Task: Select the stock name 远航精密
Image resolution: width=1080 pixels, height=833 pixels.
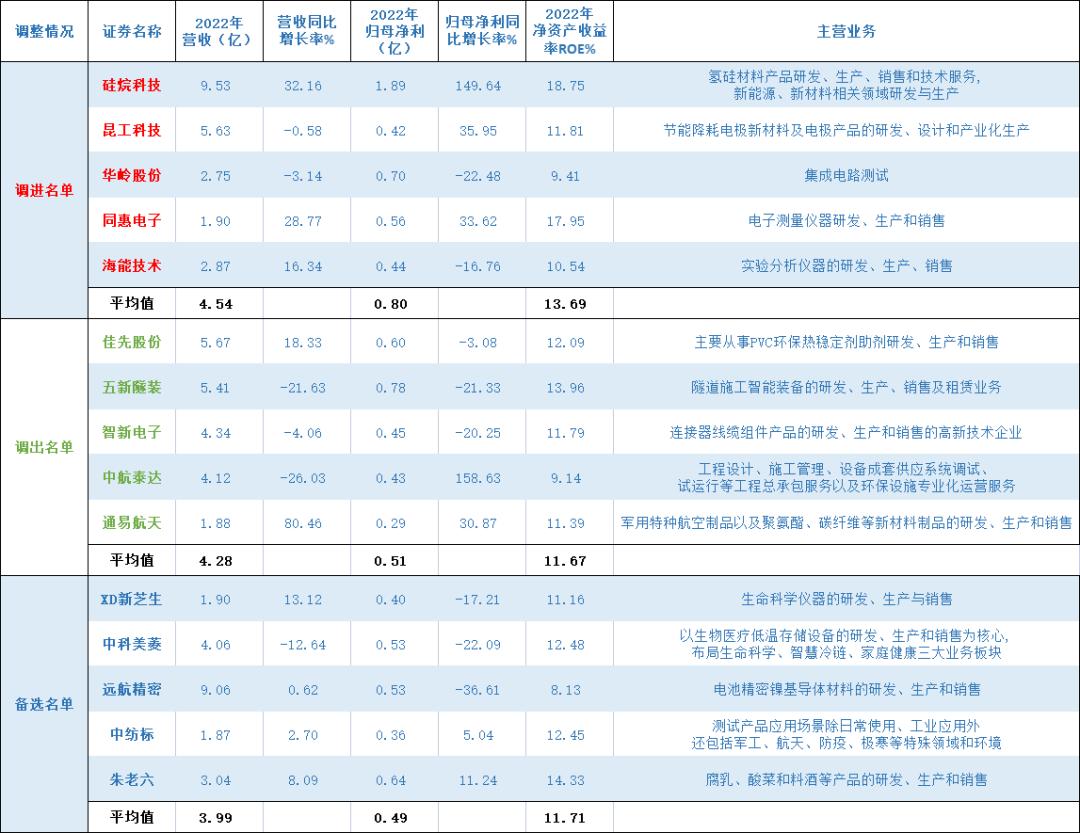Action: [132, 689]
